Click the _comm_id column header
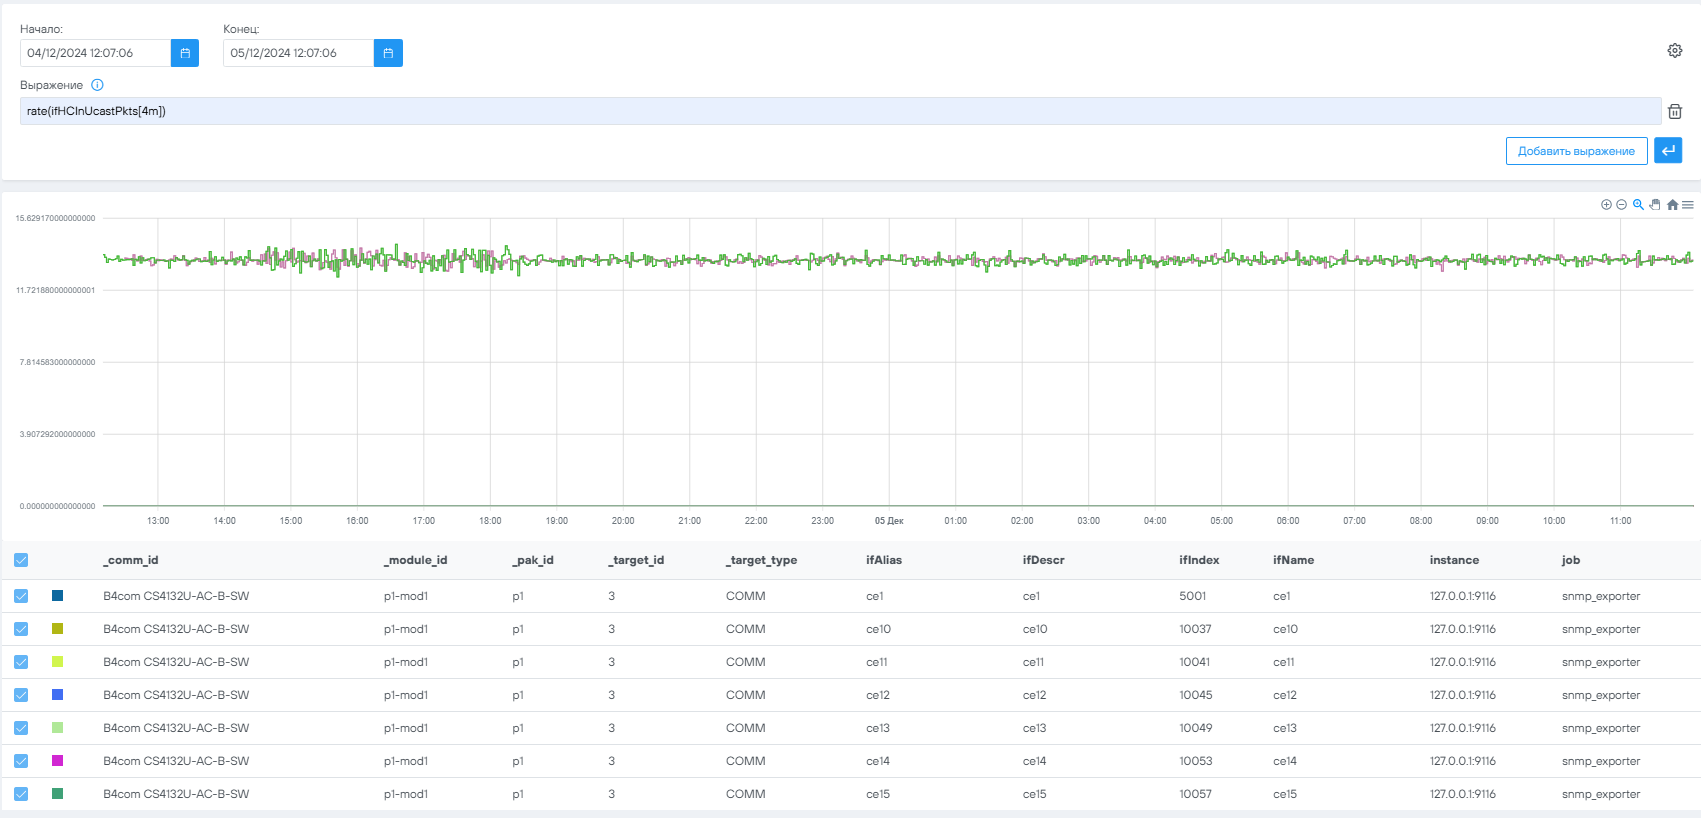The height and width of the screenshot is (818, 1701). 131,560
